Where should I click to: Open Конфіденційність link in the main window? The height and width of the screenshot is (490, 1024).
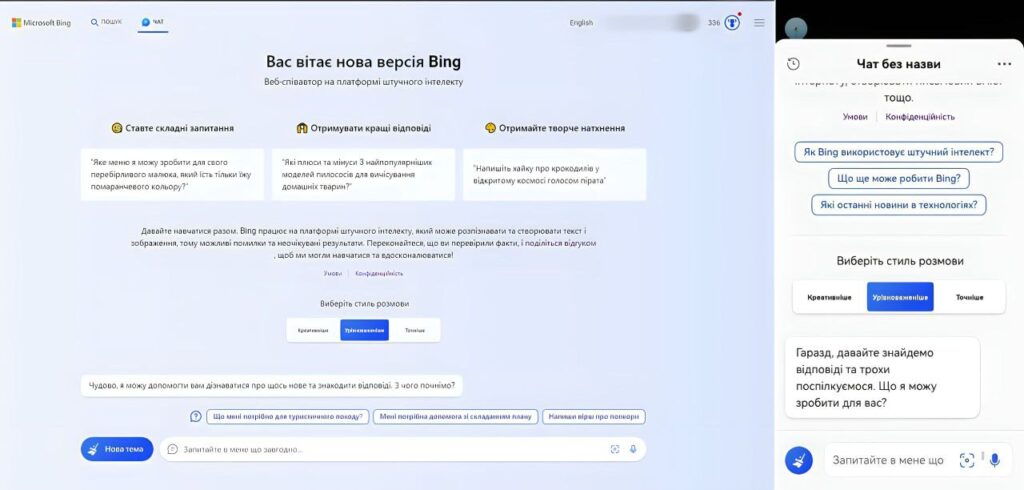[379, 274]
